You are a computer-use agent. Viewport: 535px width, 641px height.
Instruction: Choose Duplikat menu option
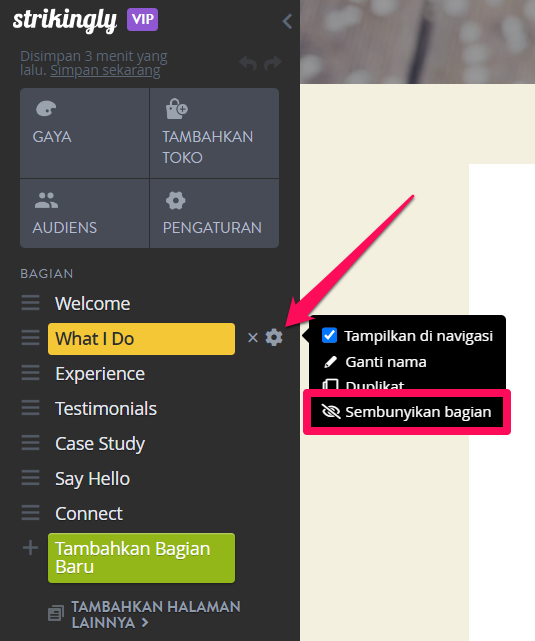[x=363, y=385]
